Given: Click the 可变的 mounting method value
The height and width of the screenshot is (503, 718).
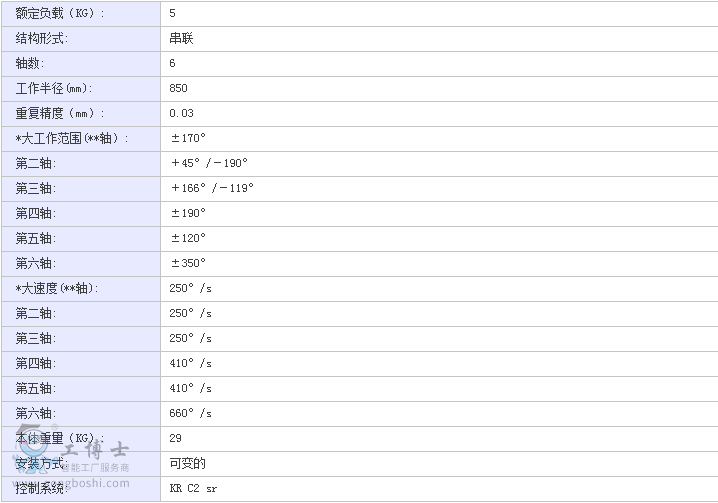Looking at the screenshot, I should coord(188,464).
